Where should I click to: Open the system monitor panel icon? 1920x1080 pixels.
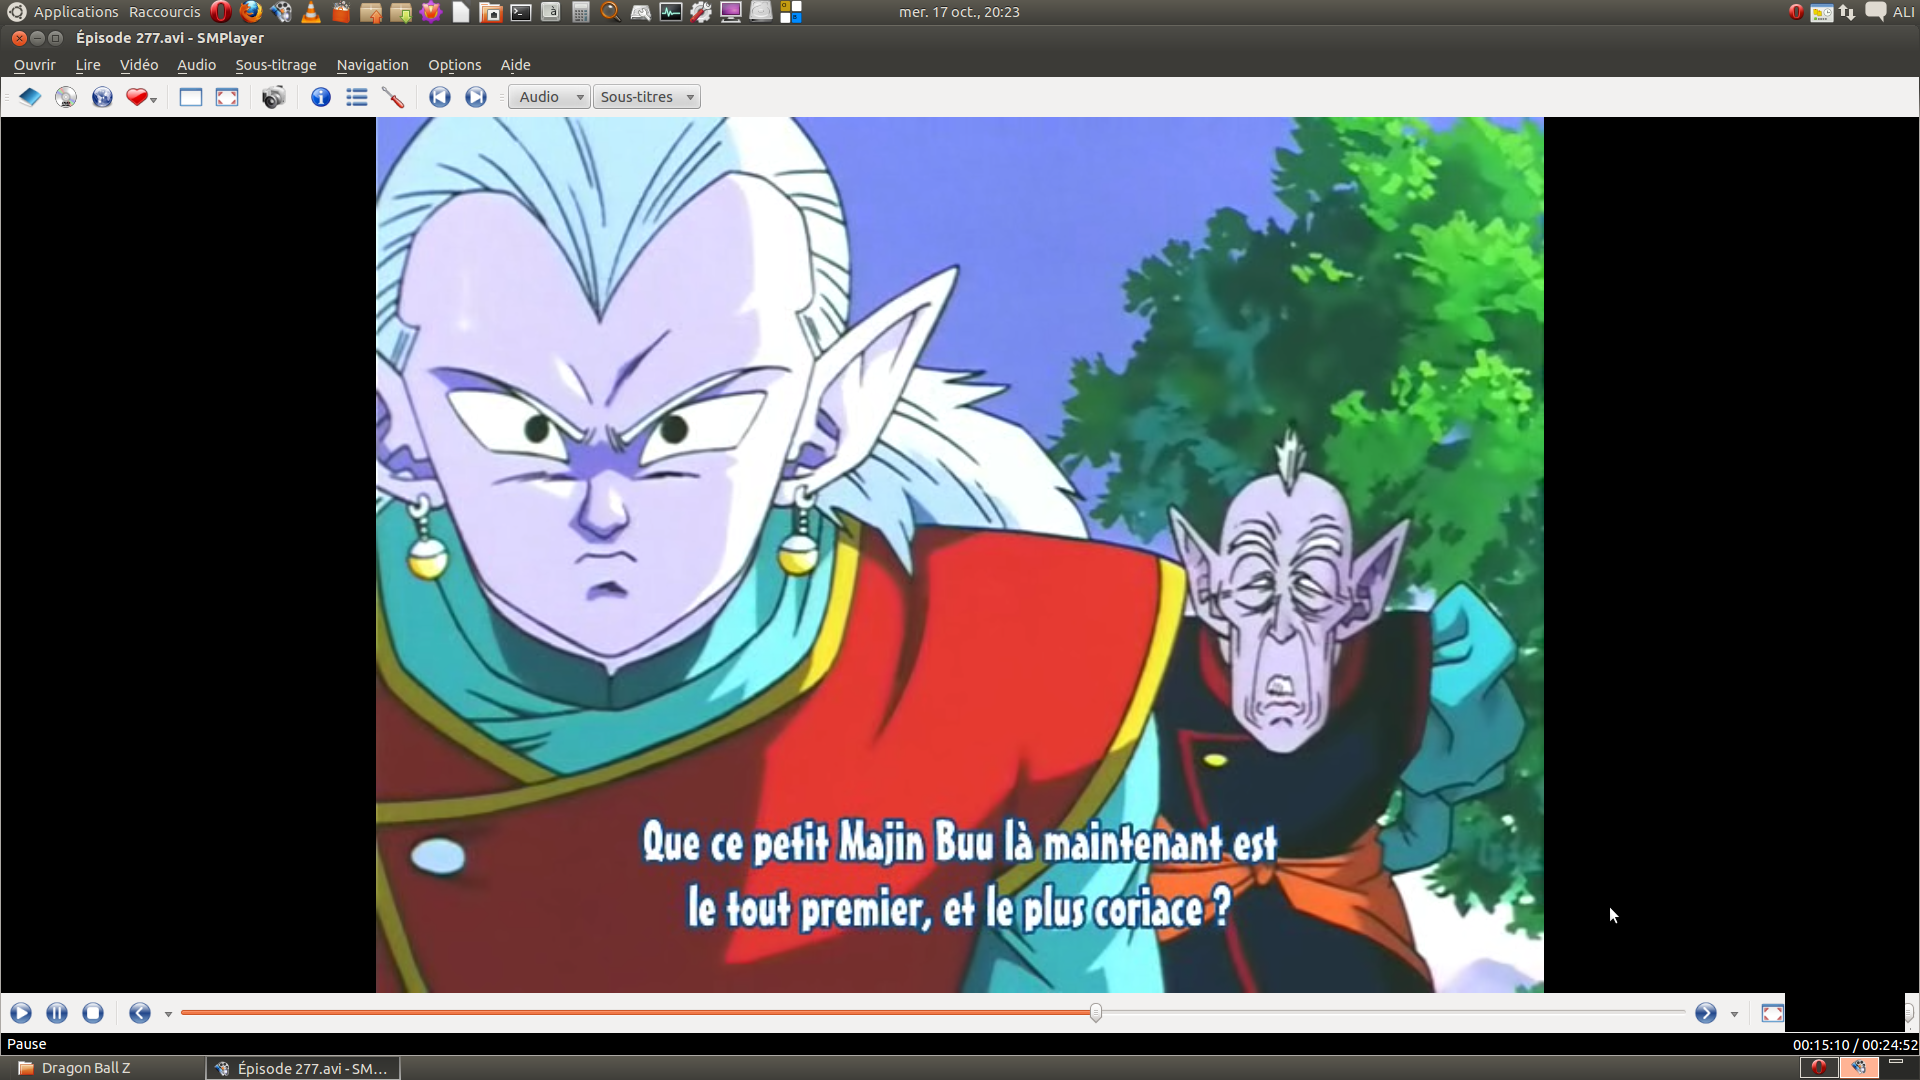tap(671, 12)
